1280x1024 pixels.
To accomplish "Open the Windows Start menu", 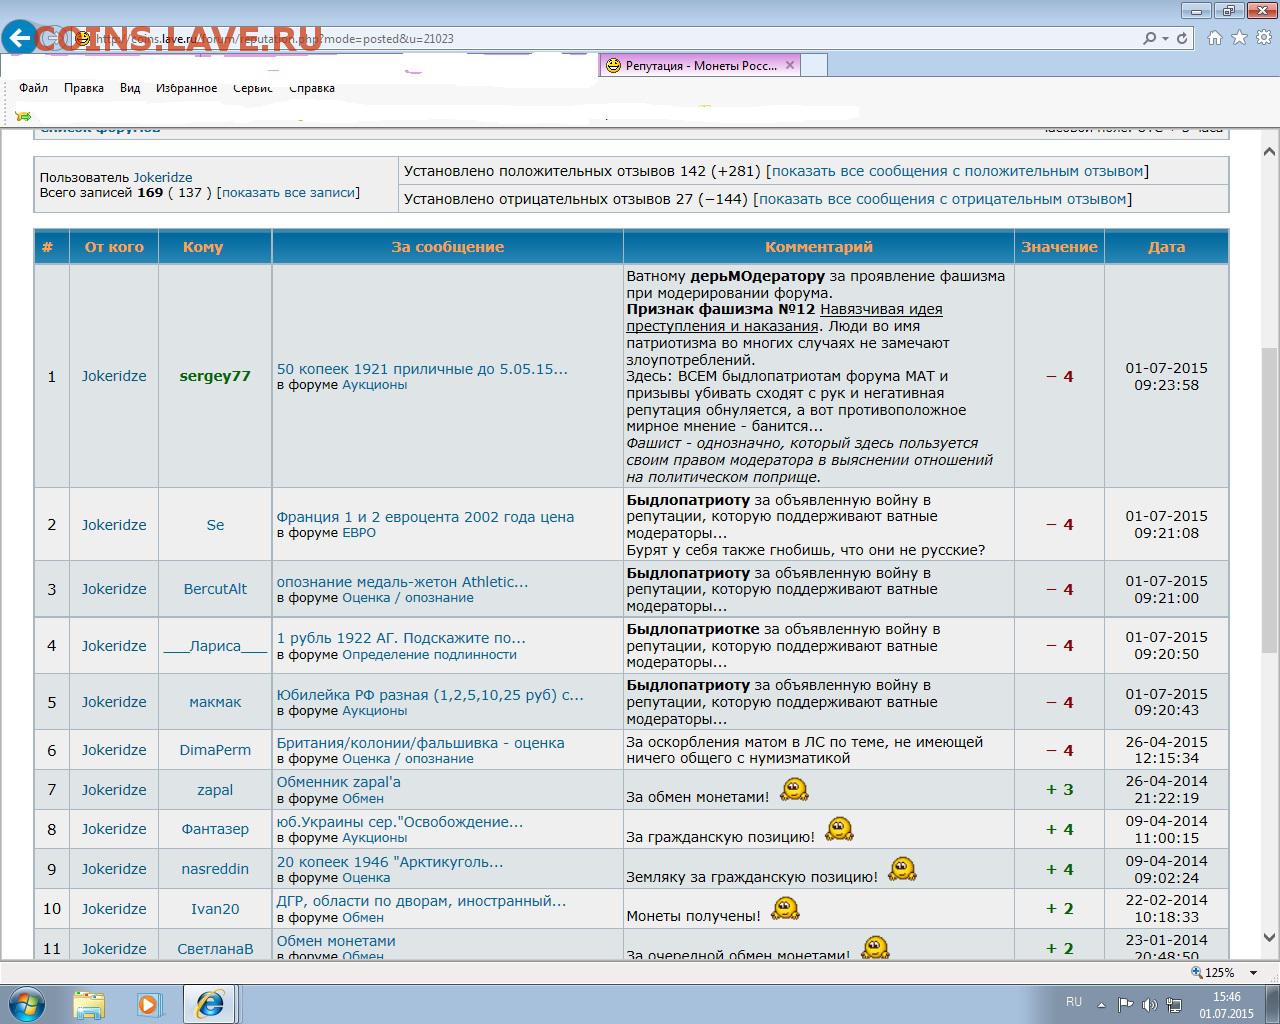I will 27,1003.
